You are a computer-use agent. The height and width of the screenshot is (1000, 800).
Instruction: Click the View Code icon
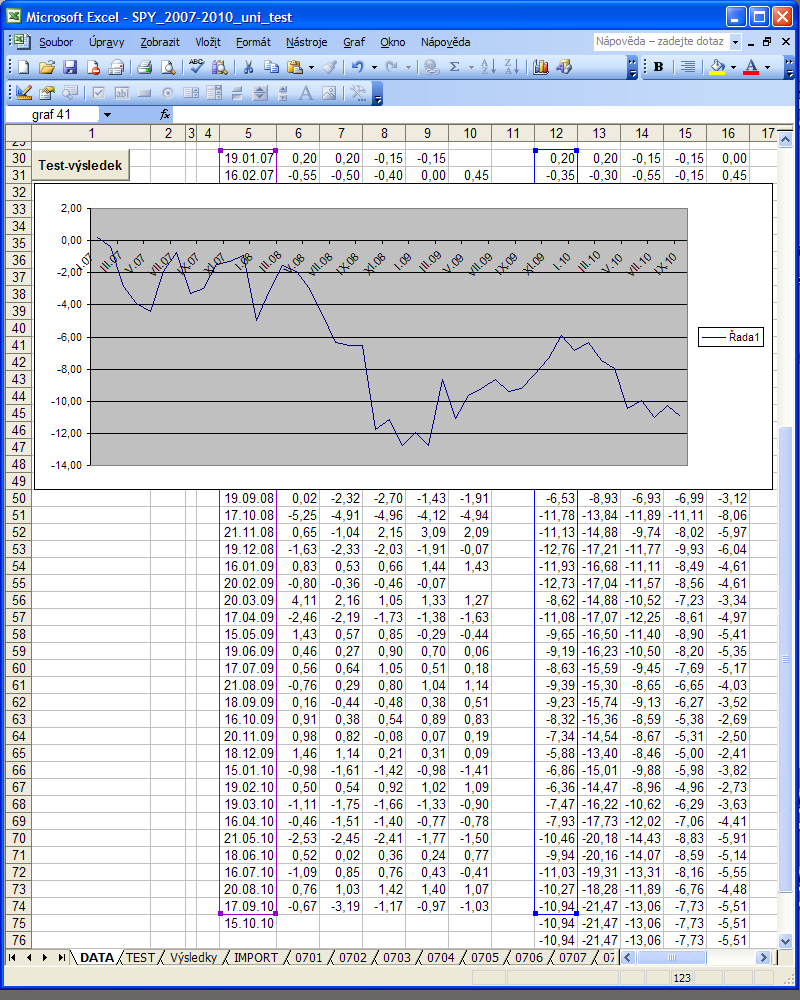point(70,93)
